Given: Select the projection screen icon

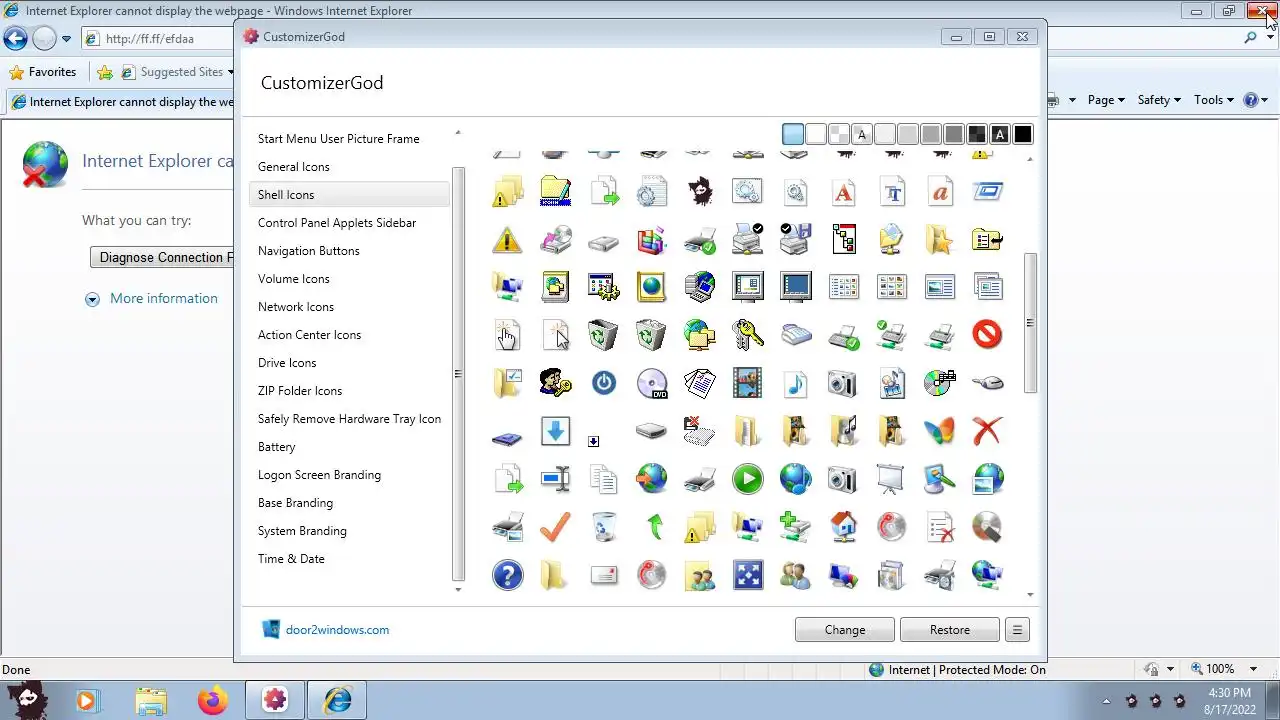Looking at the screenshot, I should coord(891,479).
